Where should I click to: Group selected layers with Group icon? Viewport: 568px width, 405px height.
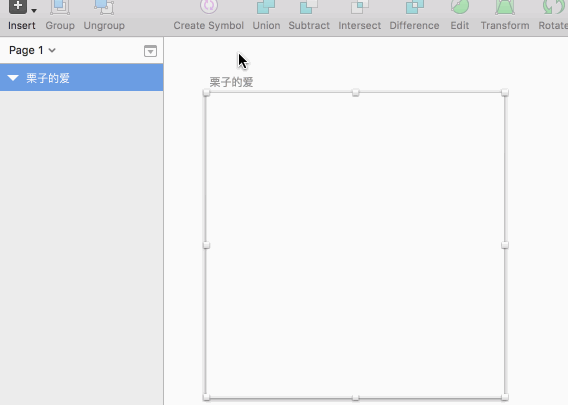click(x=60, y=7)
